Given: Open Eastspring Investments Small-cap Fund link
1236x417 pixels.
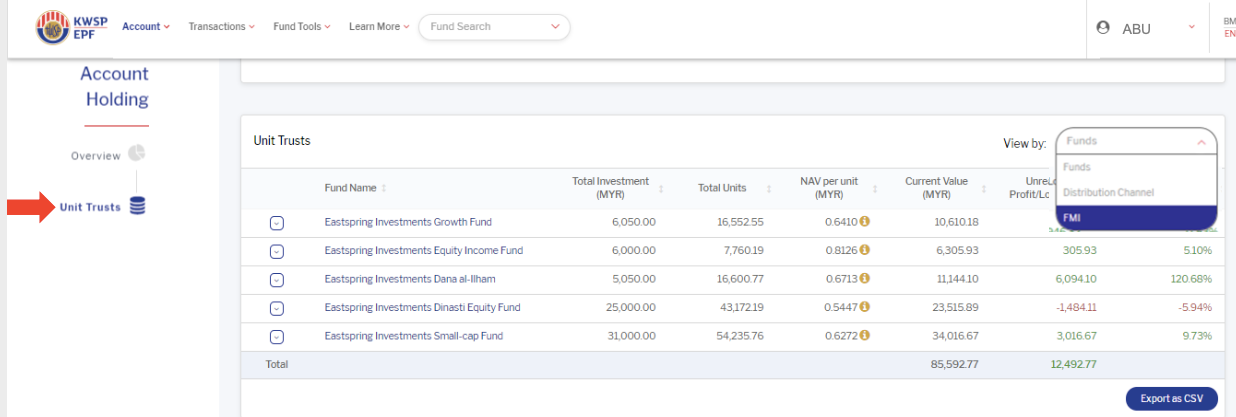Looking at the screenshot, I should click(x=414, y=336).
